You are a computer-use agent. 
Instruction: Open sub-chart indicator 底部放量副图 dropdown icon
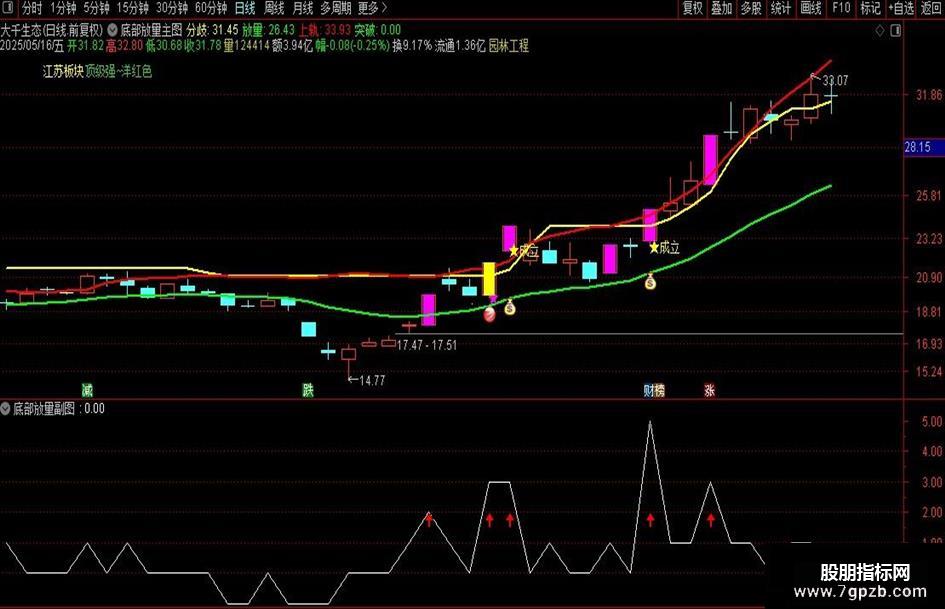click(5, 409)
